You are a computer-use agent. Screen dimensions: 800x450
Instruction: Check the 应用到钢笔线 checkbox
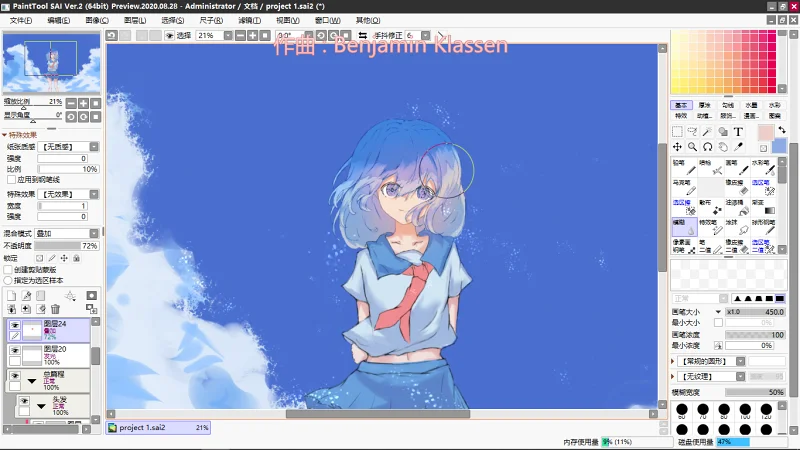[11, 180]
